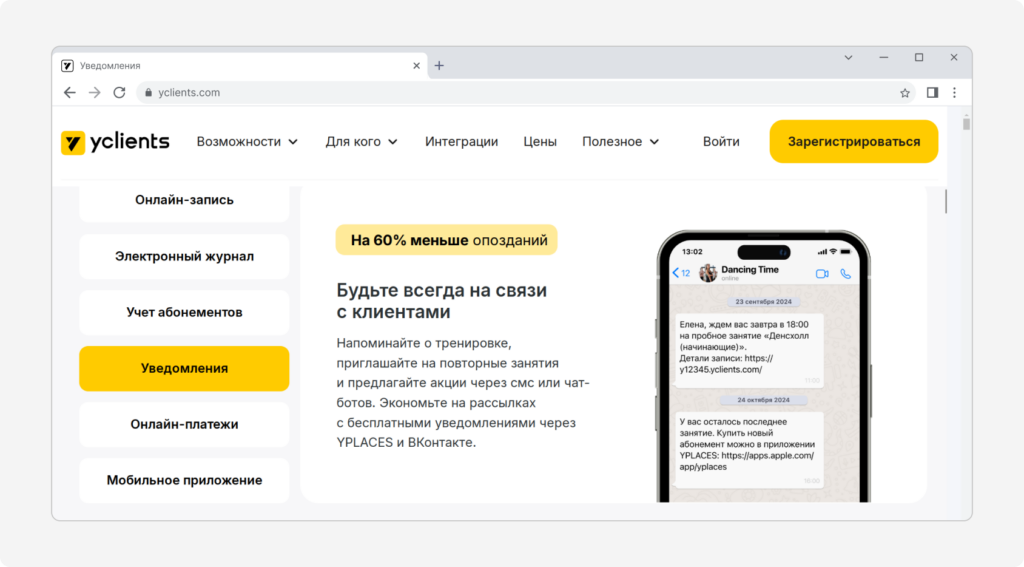Screen dimensions: 1024x567
Task: Select the Мобильное приложение tab
Action: click(184, 480)
